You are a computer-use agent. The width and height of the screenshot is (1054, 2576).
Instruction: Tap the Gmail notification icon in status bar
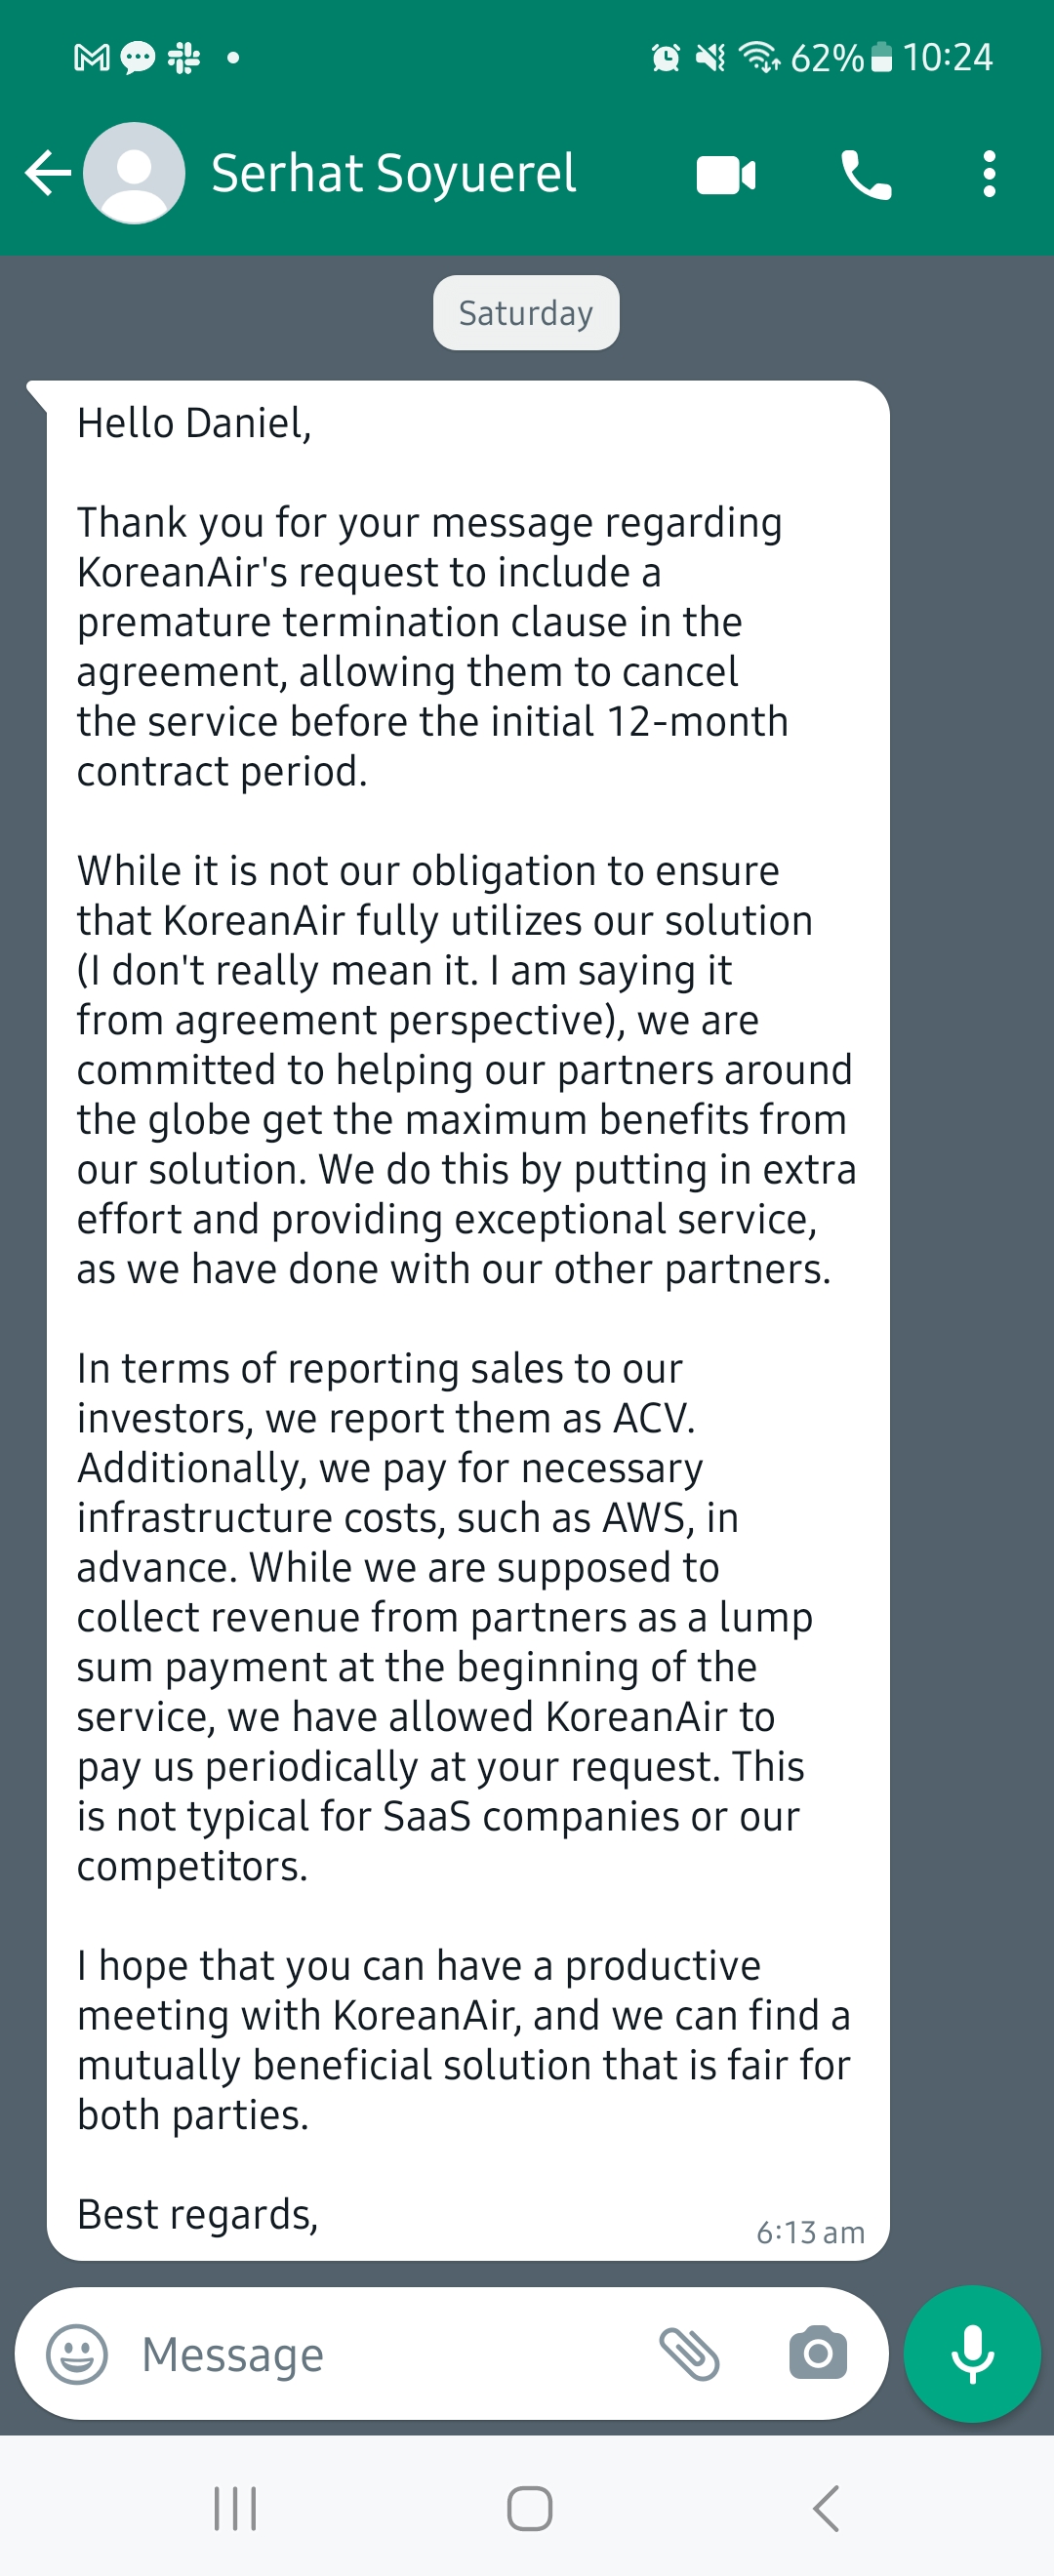click(x=92, y=58)
